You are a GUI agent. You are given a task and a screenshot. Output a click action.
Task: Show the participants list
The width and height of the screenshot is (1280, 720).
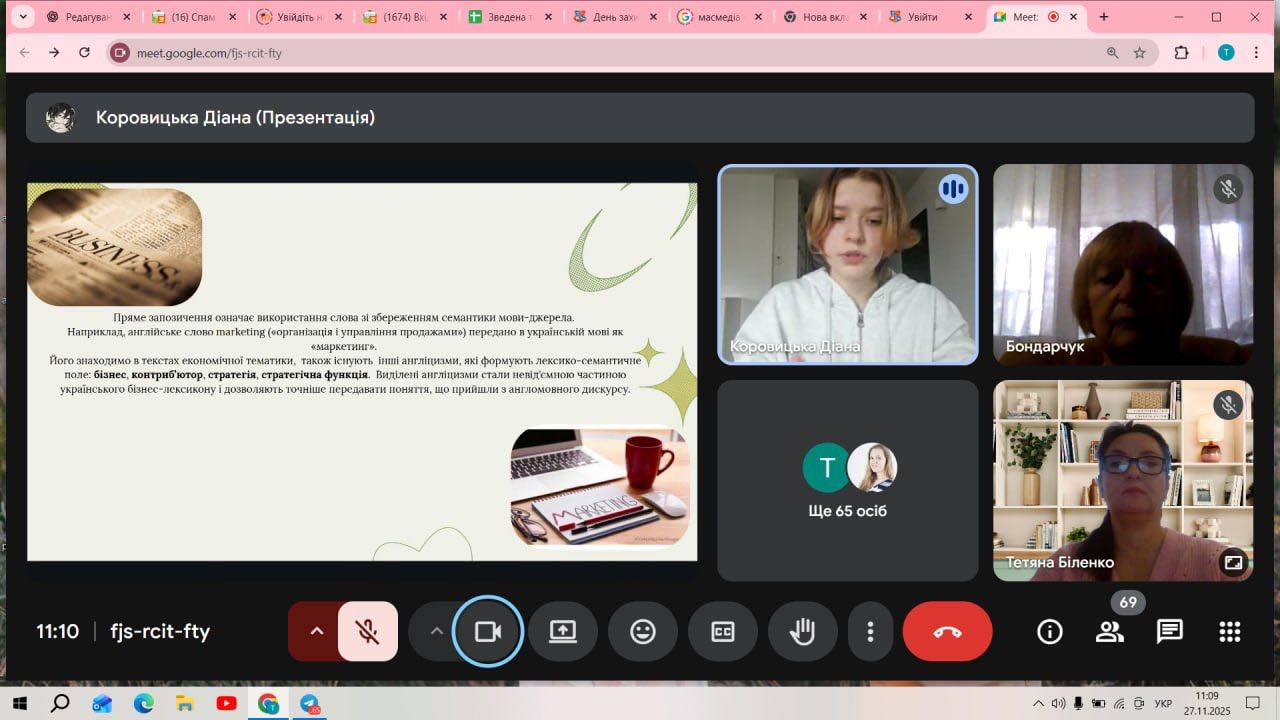[1109, 631]
